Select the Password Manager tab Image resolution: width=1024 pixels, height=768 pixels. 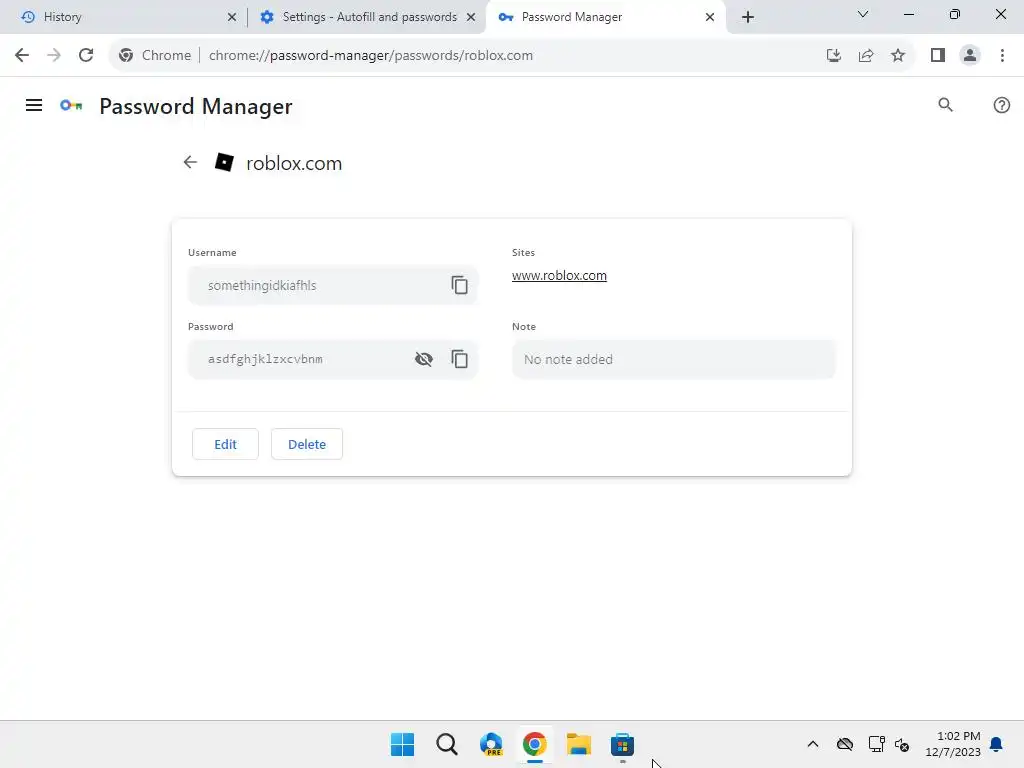(605, 17)
